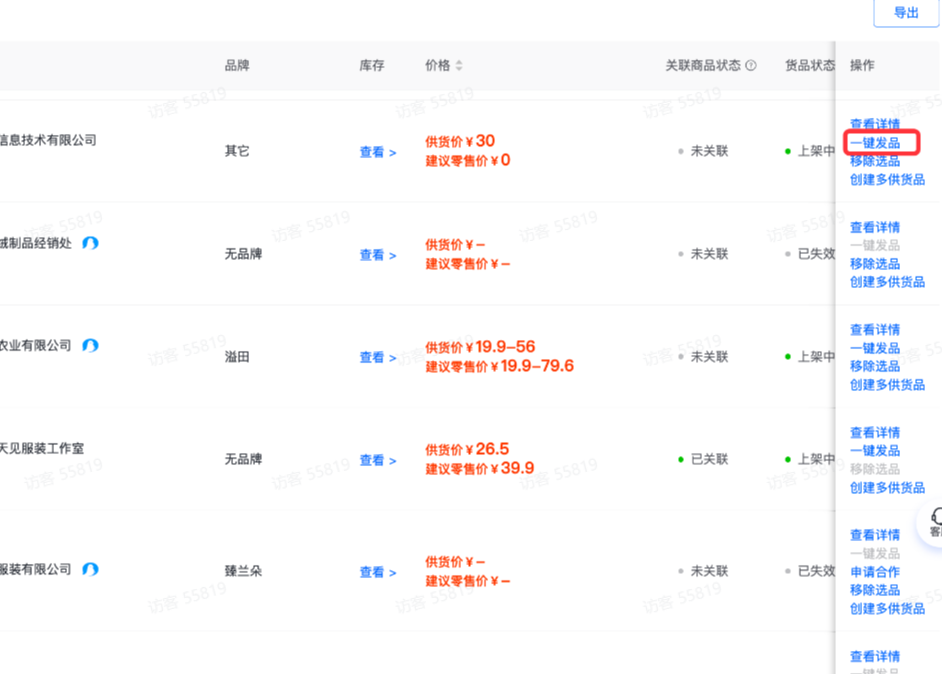
Task: Expand 查看 stock for 天见服装工作室
Action: tap(371, 459)
